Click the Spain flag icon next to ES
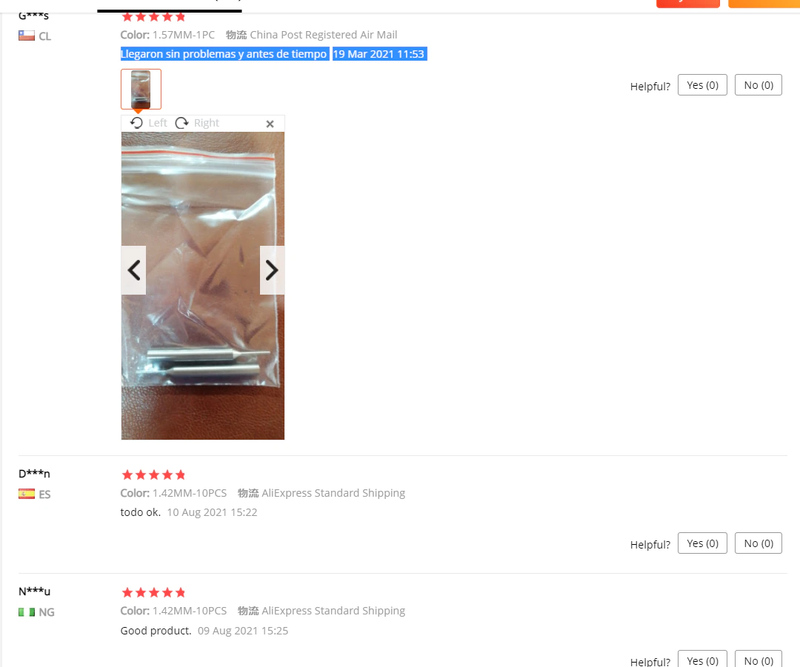Image resolution: width=800 pixels, height=667 pixels. point(27,494)
